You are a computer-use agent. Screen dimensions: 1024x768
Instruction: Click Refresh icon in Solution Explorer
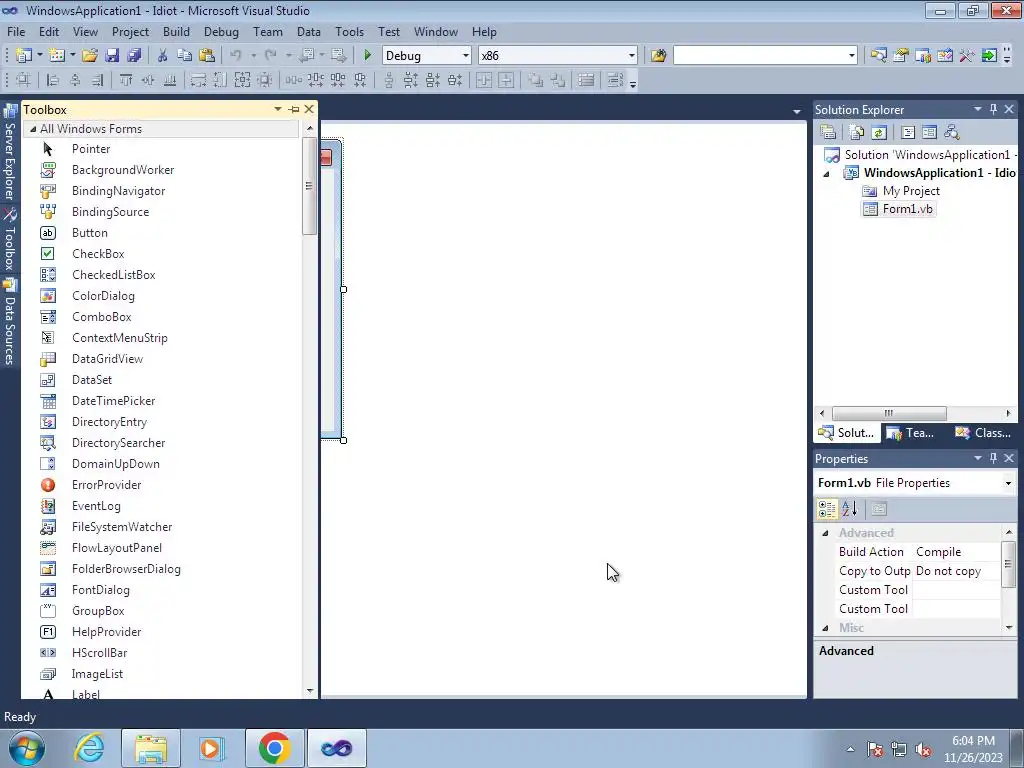tap(879, 133)
